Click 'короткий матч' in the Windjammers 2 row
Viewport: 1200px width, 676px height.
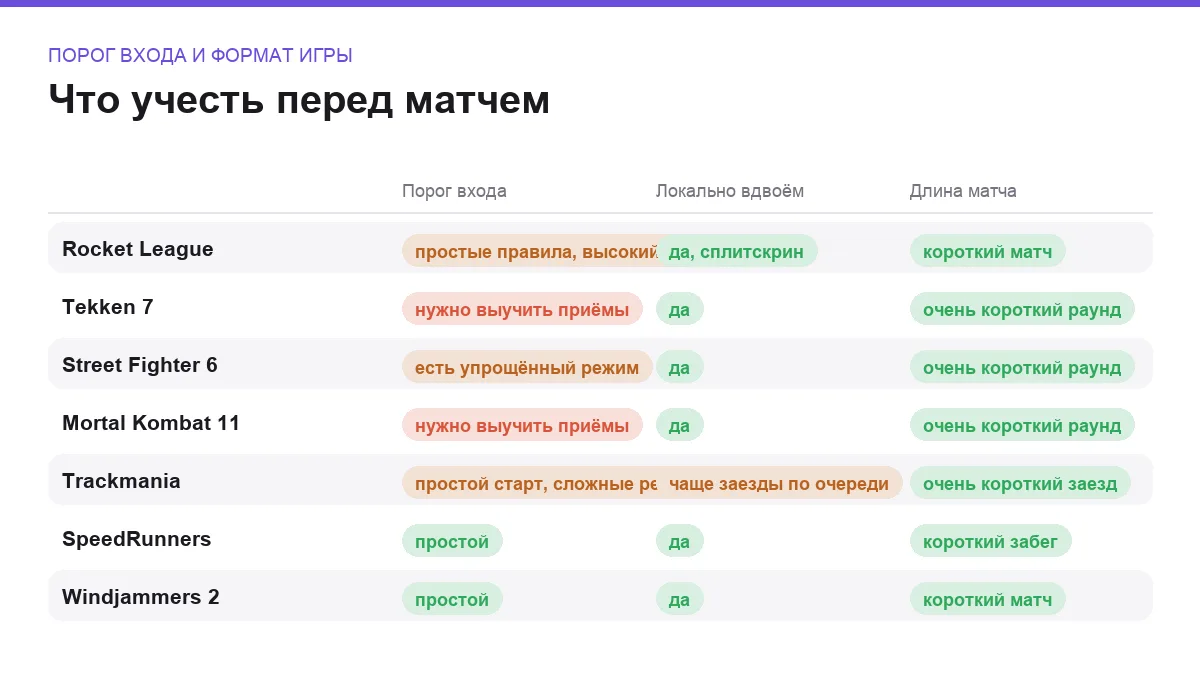(x=988, y=599)
